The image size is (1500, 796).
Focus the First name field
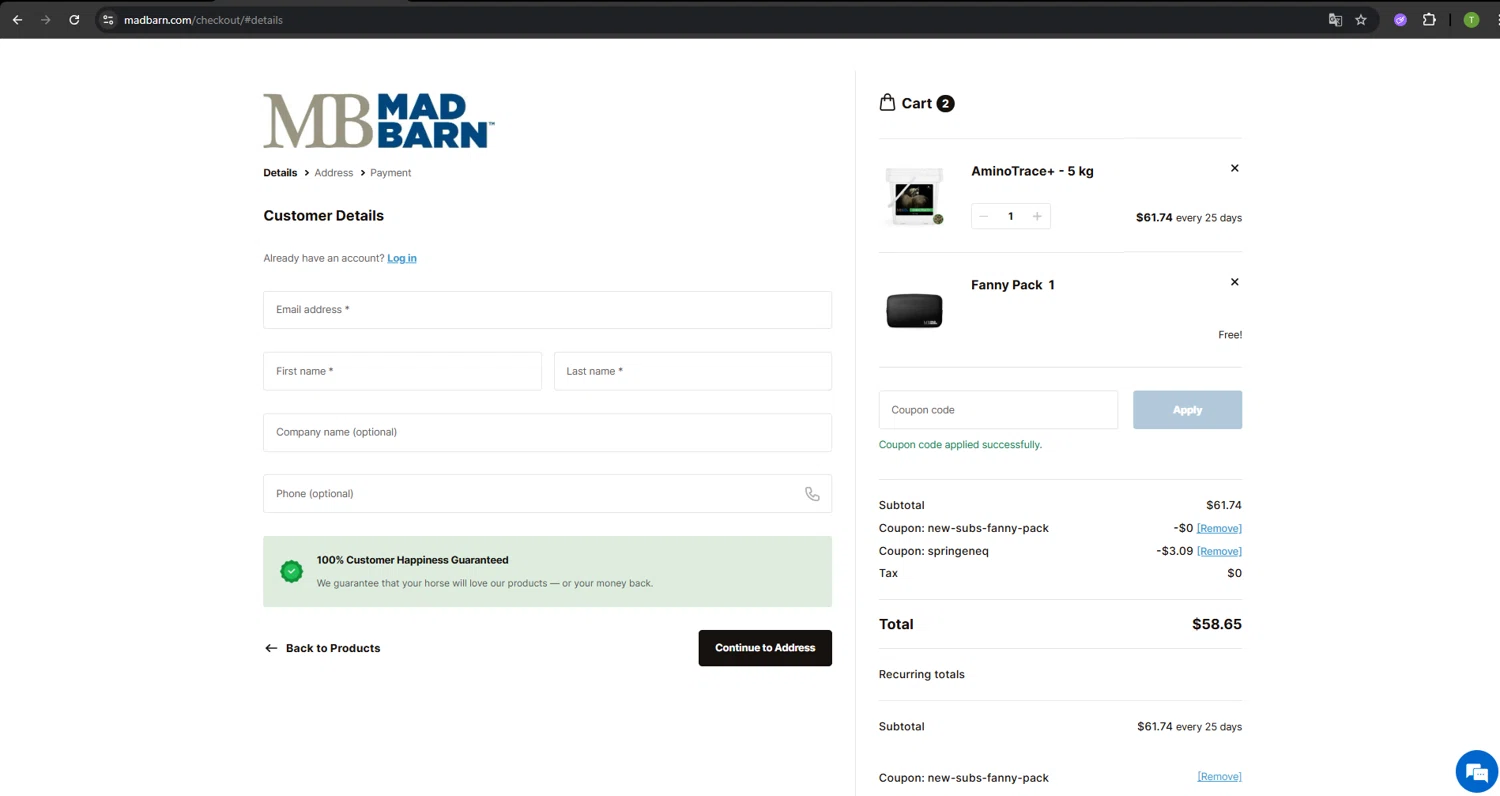tap(402, 371)
